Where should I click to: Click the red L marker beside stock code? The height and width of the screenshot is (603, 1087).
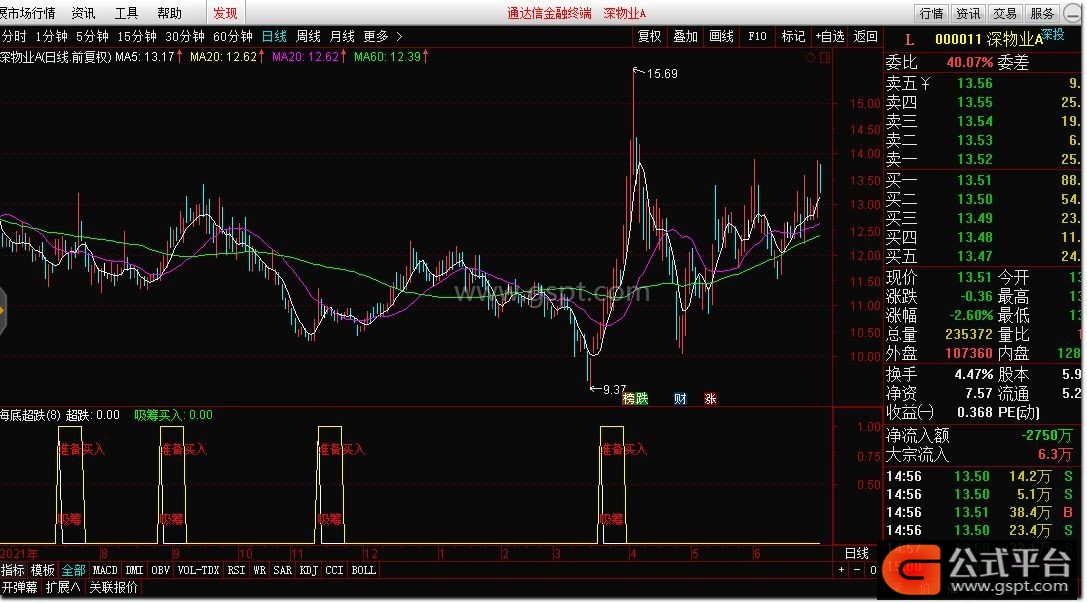pos(909,40)
